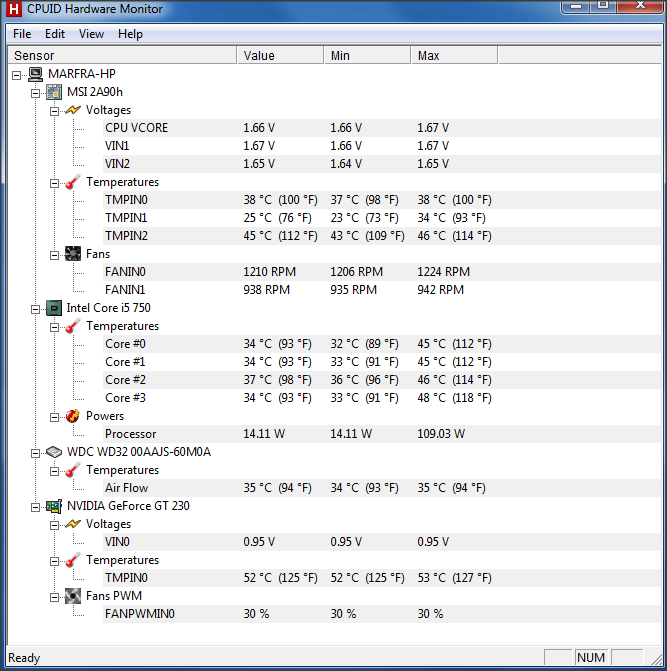Select the CPU VCORE row
667x671 pixels.
pyautogui.click(x=382, y=128)
